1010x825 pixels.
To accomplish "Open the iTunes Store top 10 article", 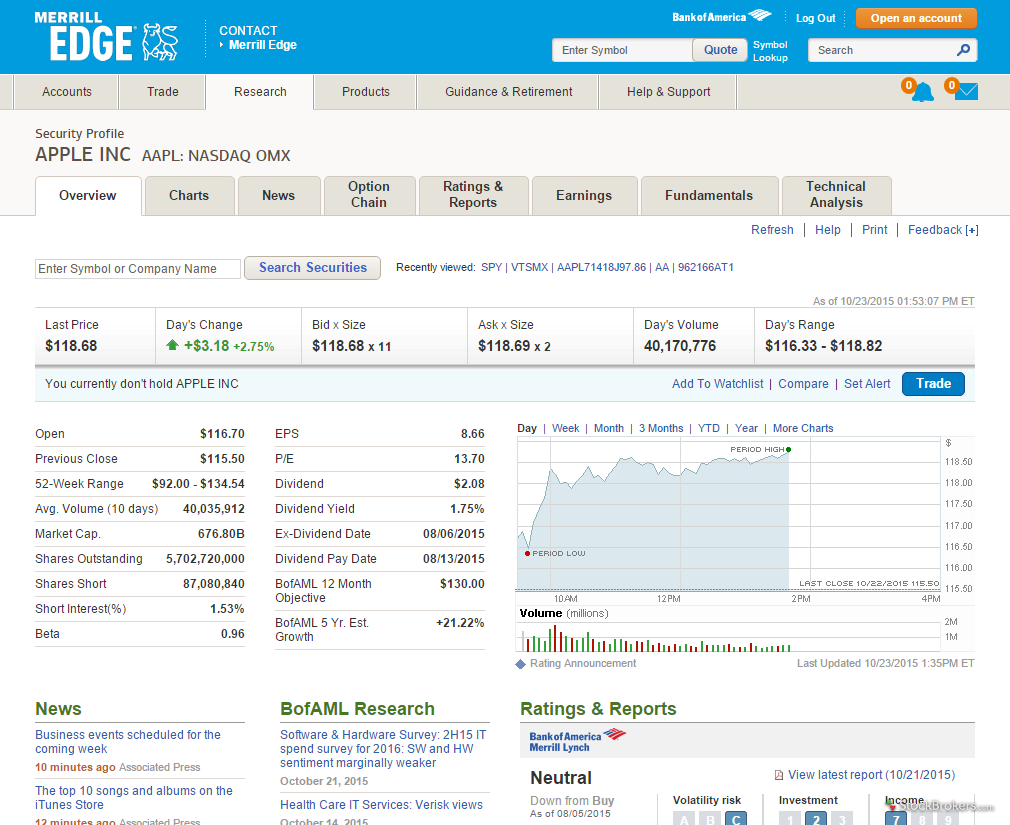I will click(134, 798).
